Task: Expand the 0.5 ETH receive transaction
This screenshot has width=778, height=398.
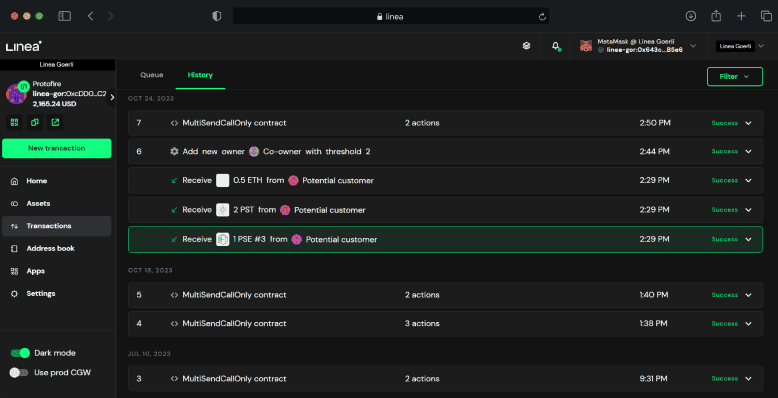Action: pyautogui.click(x=748, y=181)
